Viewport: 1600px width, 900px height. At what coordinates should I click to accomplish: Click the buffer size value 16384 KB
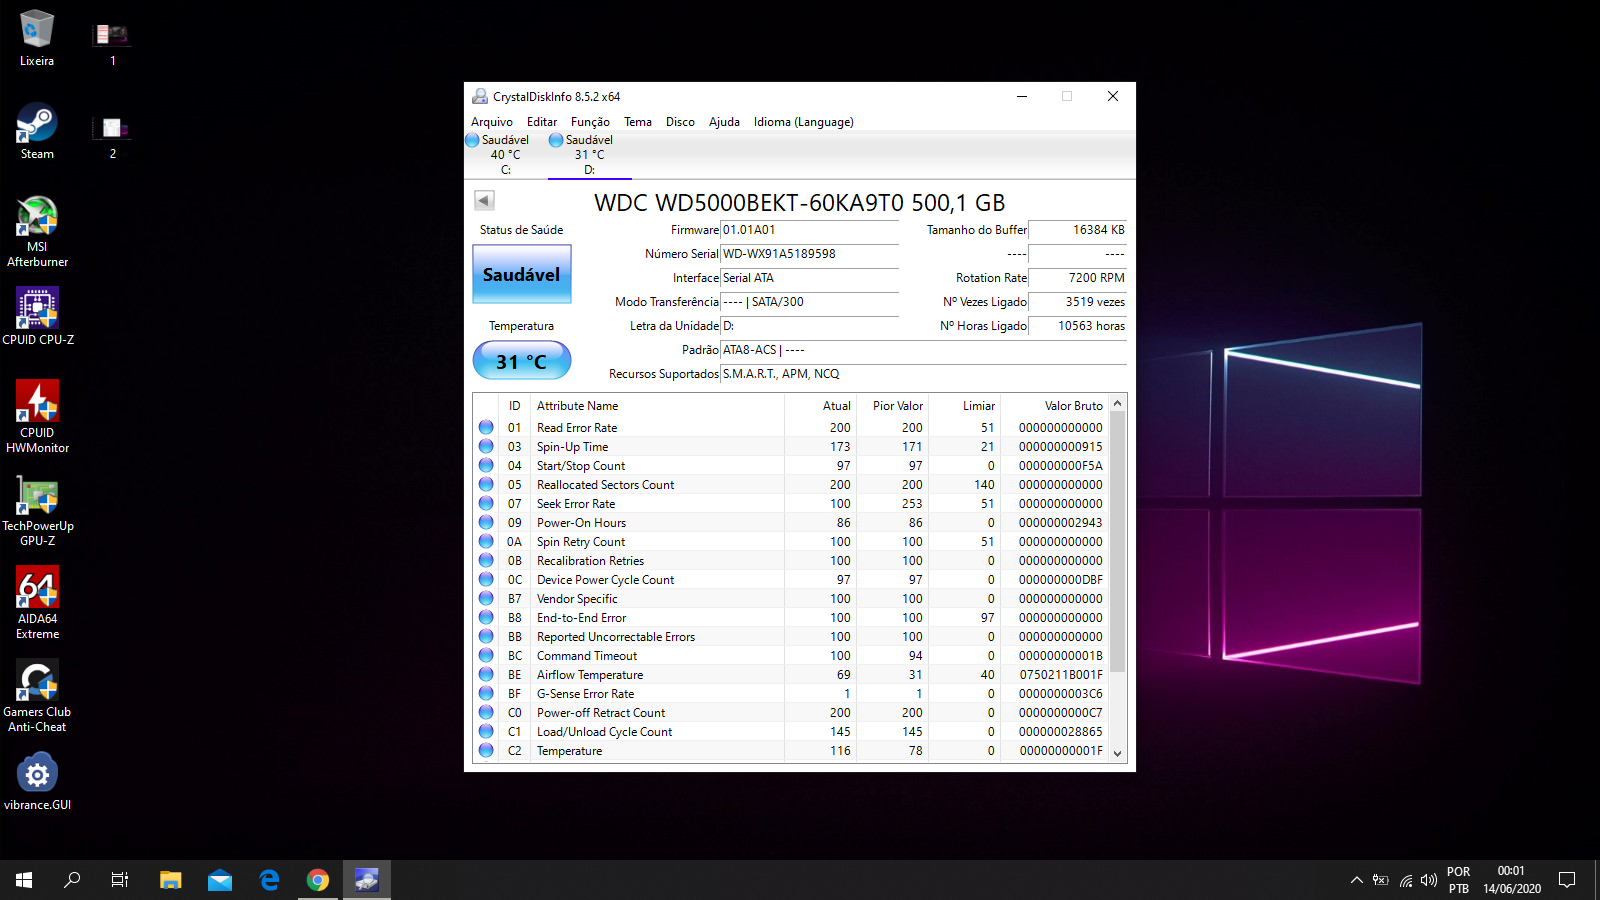(x=1078, y=230)
